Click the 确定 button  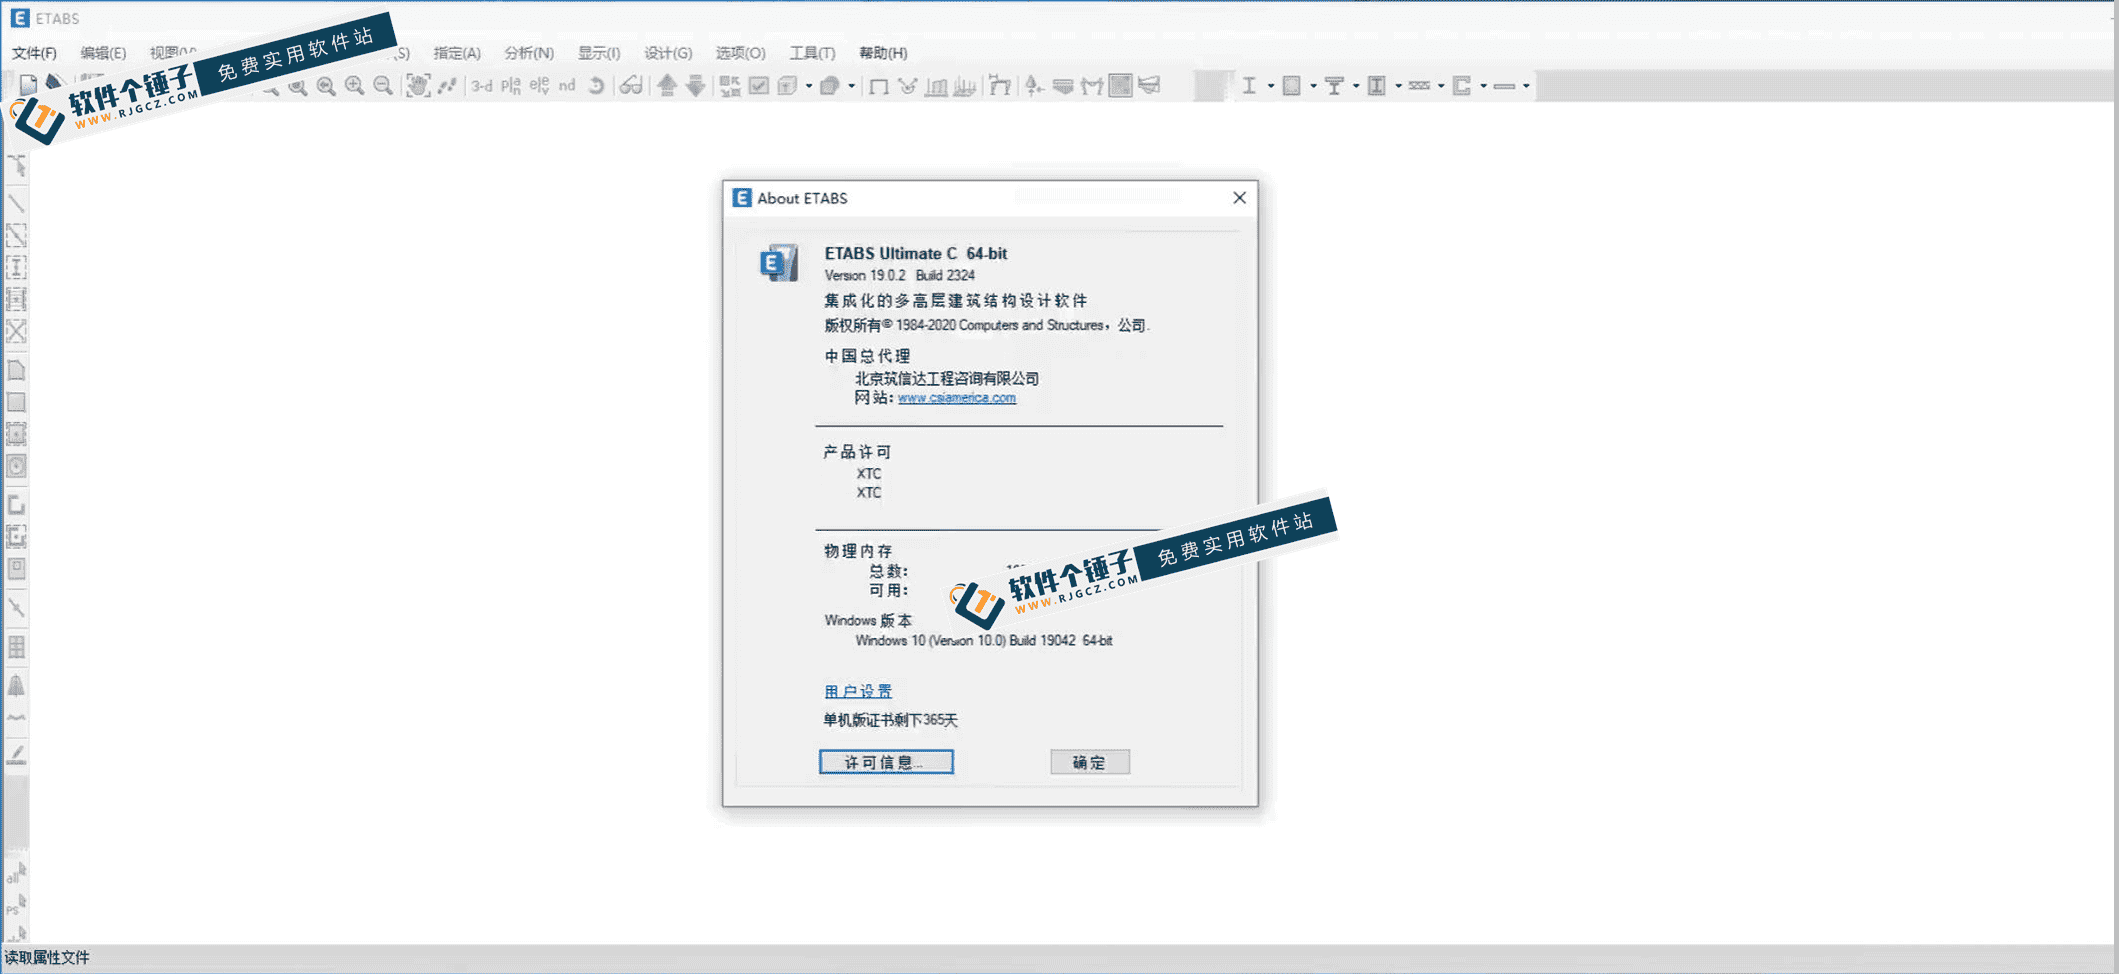click(x=1090, y=762)
